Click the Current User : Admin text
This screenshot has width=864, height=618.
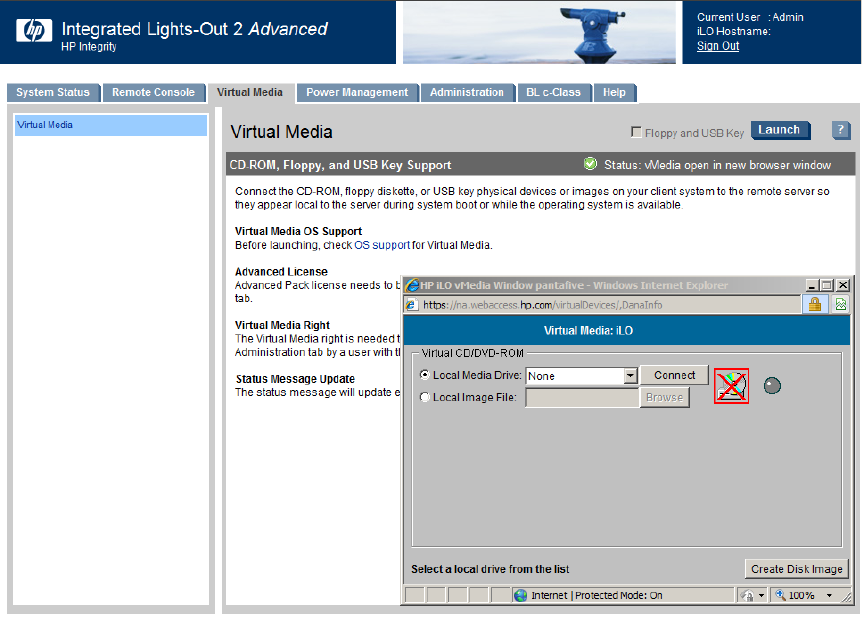coord(750,17)
